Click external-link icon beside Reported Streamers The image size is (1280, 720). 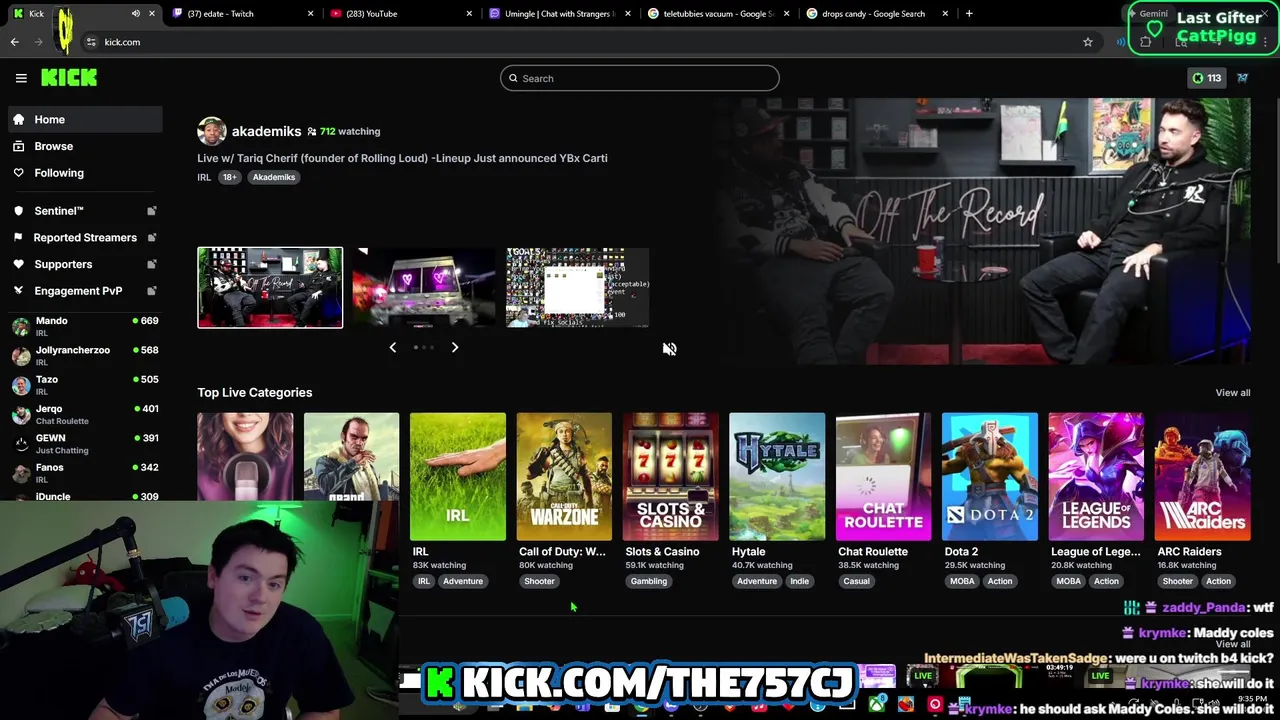click(x=152, y=237)
